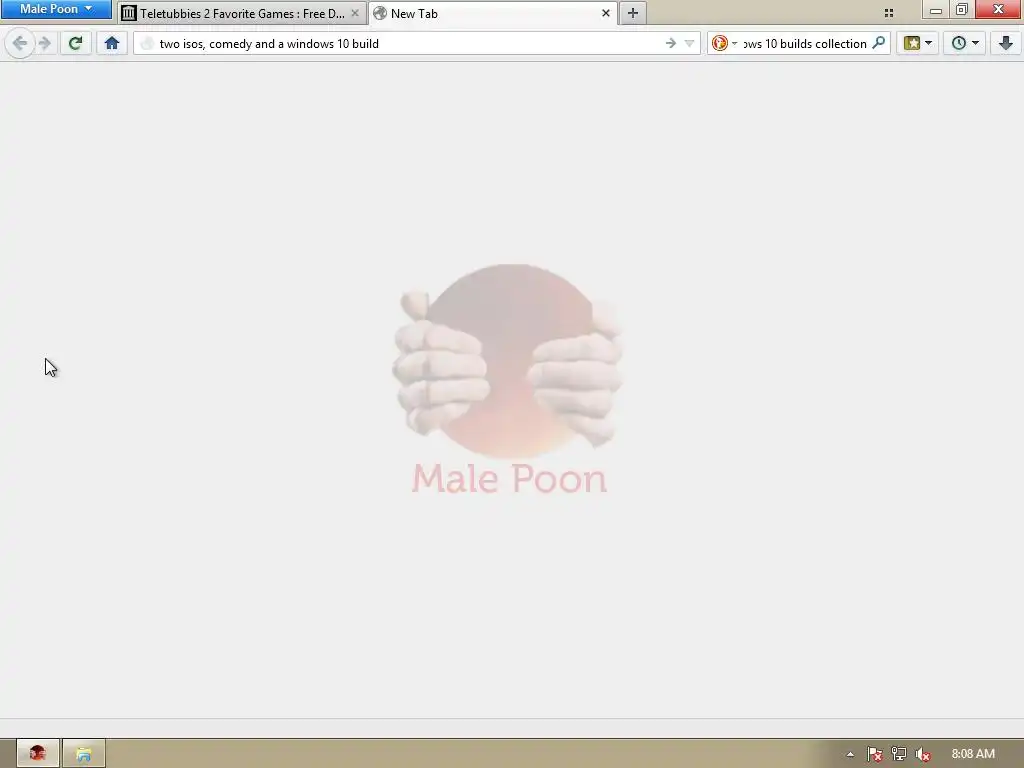1024x768 pixels.
Task: Click the network tray icon
Action: [x=899, y=754]
